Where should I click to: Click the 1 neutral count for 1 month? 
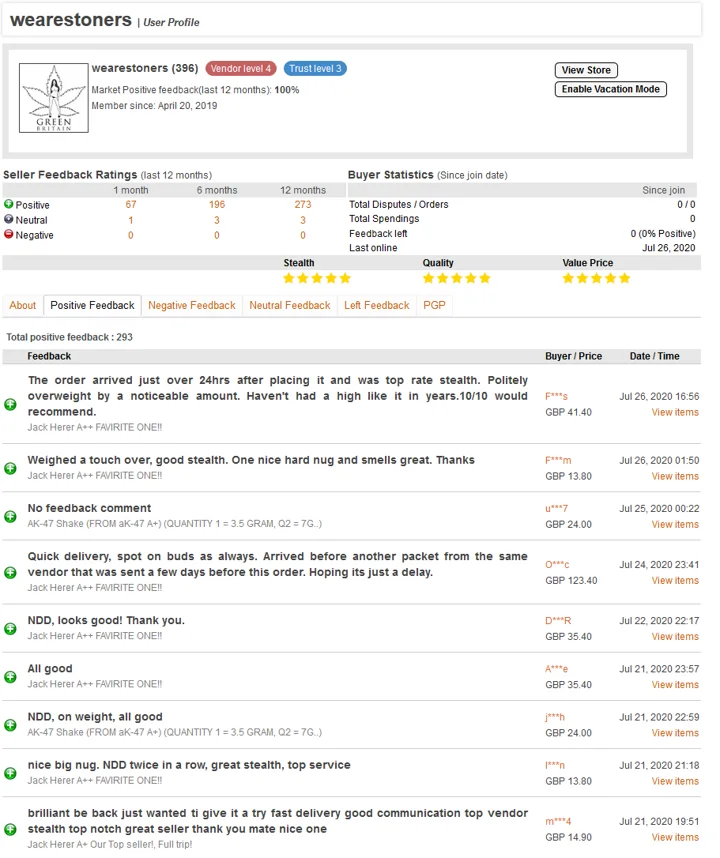131,220
